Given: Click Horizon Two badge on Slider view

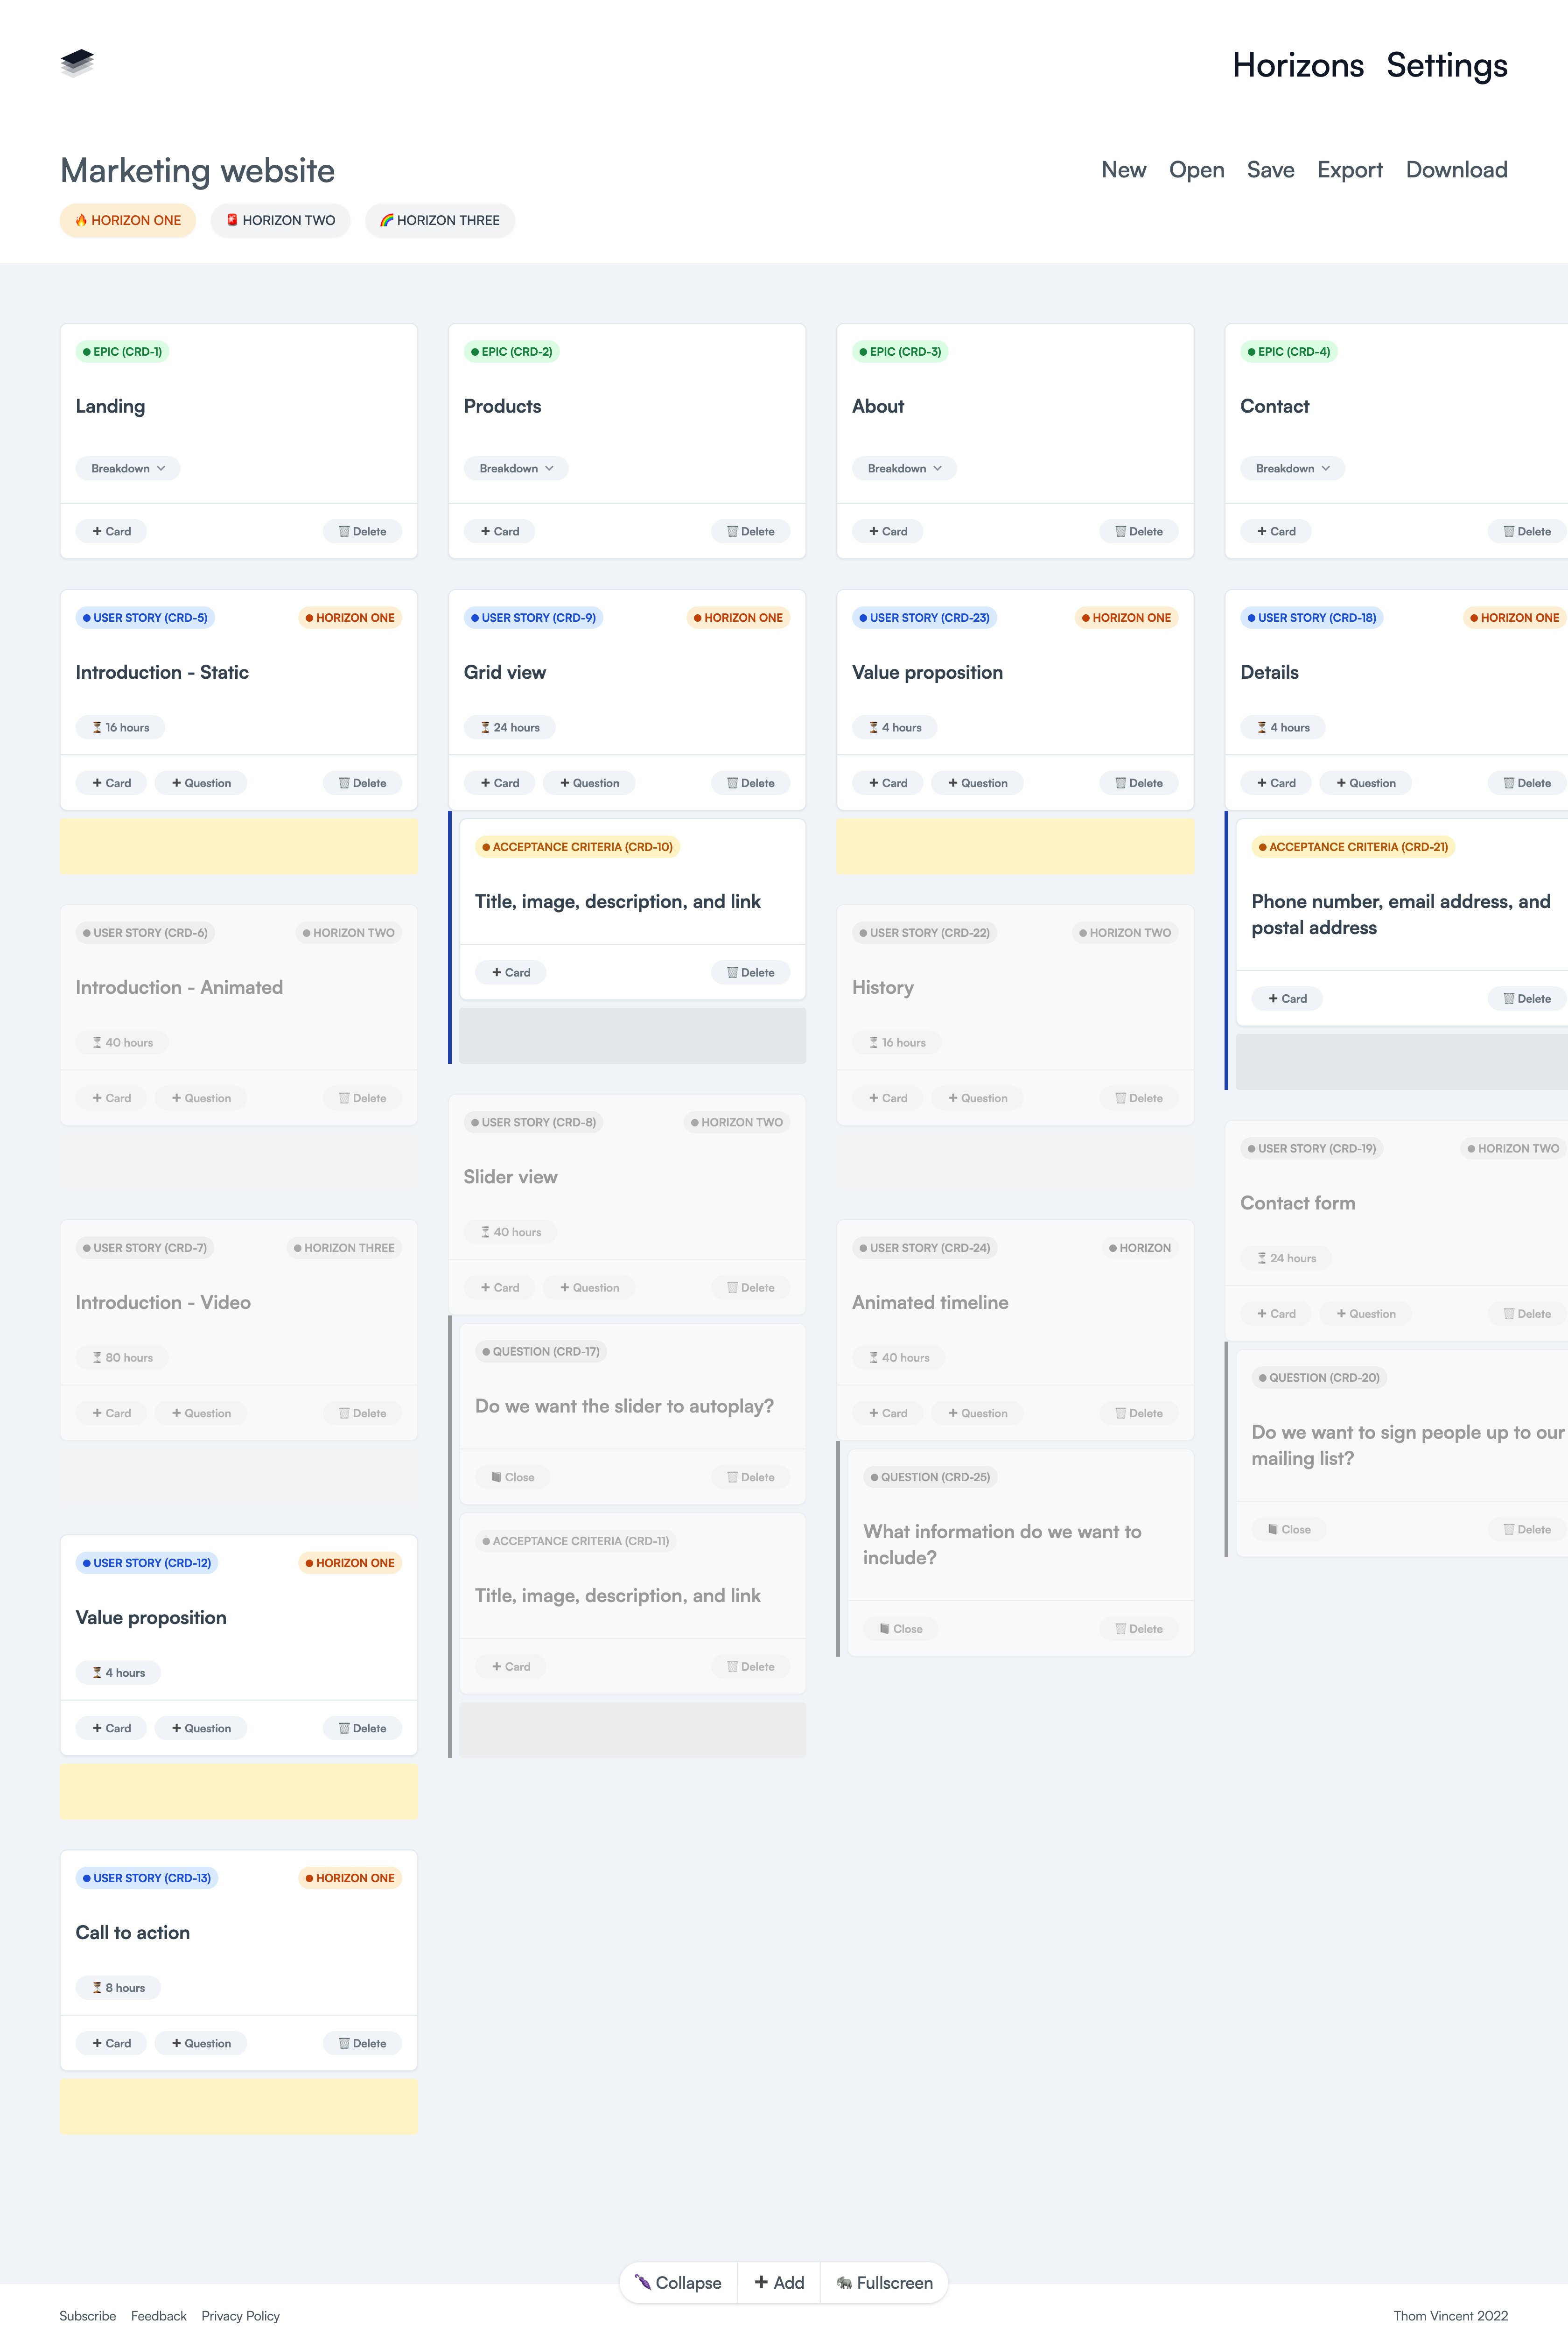Looking at the screenshot, I should click(x=737, y=1122).
